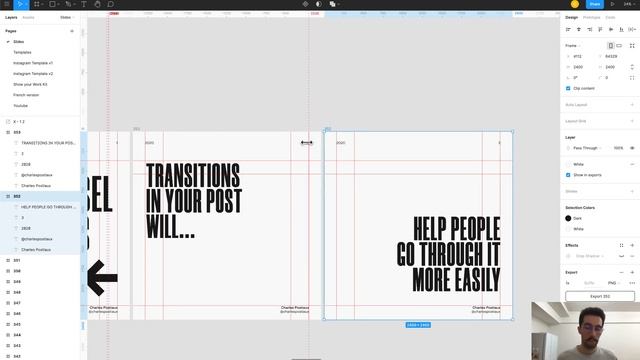This screenshot has height=360, width=640.
Task: Click the Create component icon
Action: [x=305, y=4]
